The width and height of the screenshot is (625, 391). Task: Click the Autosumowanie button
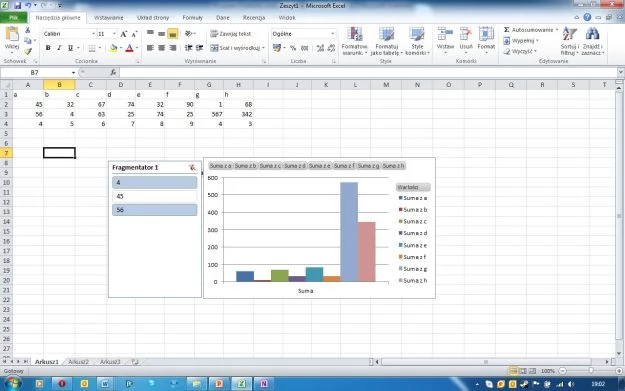[531, 30]
